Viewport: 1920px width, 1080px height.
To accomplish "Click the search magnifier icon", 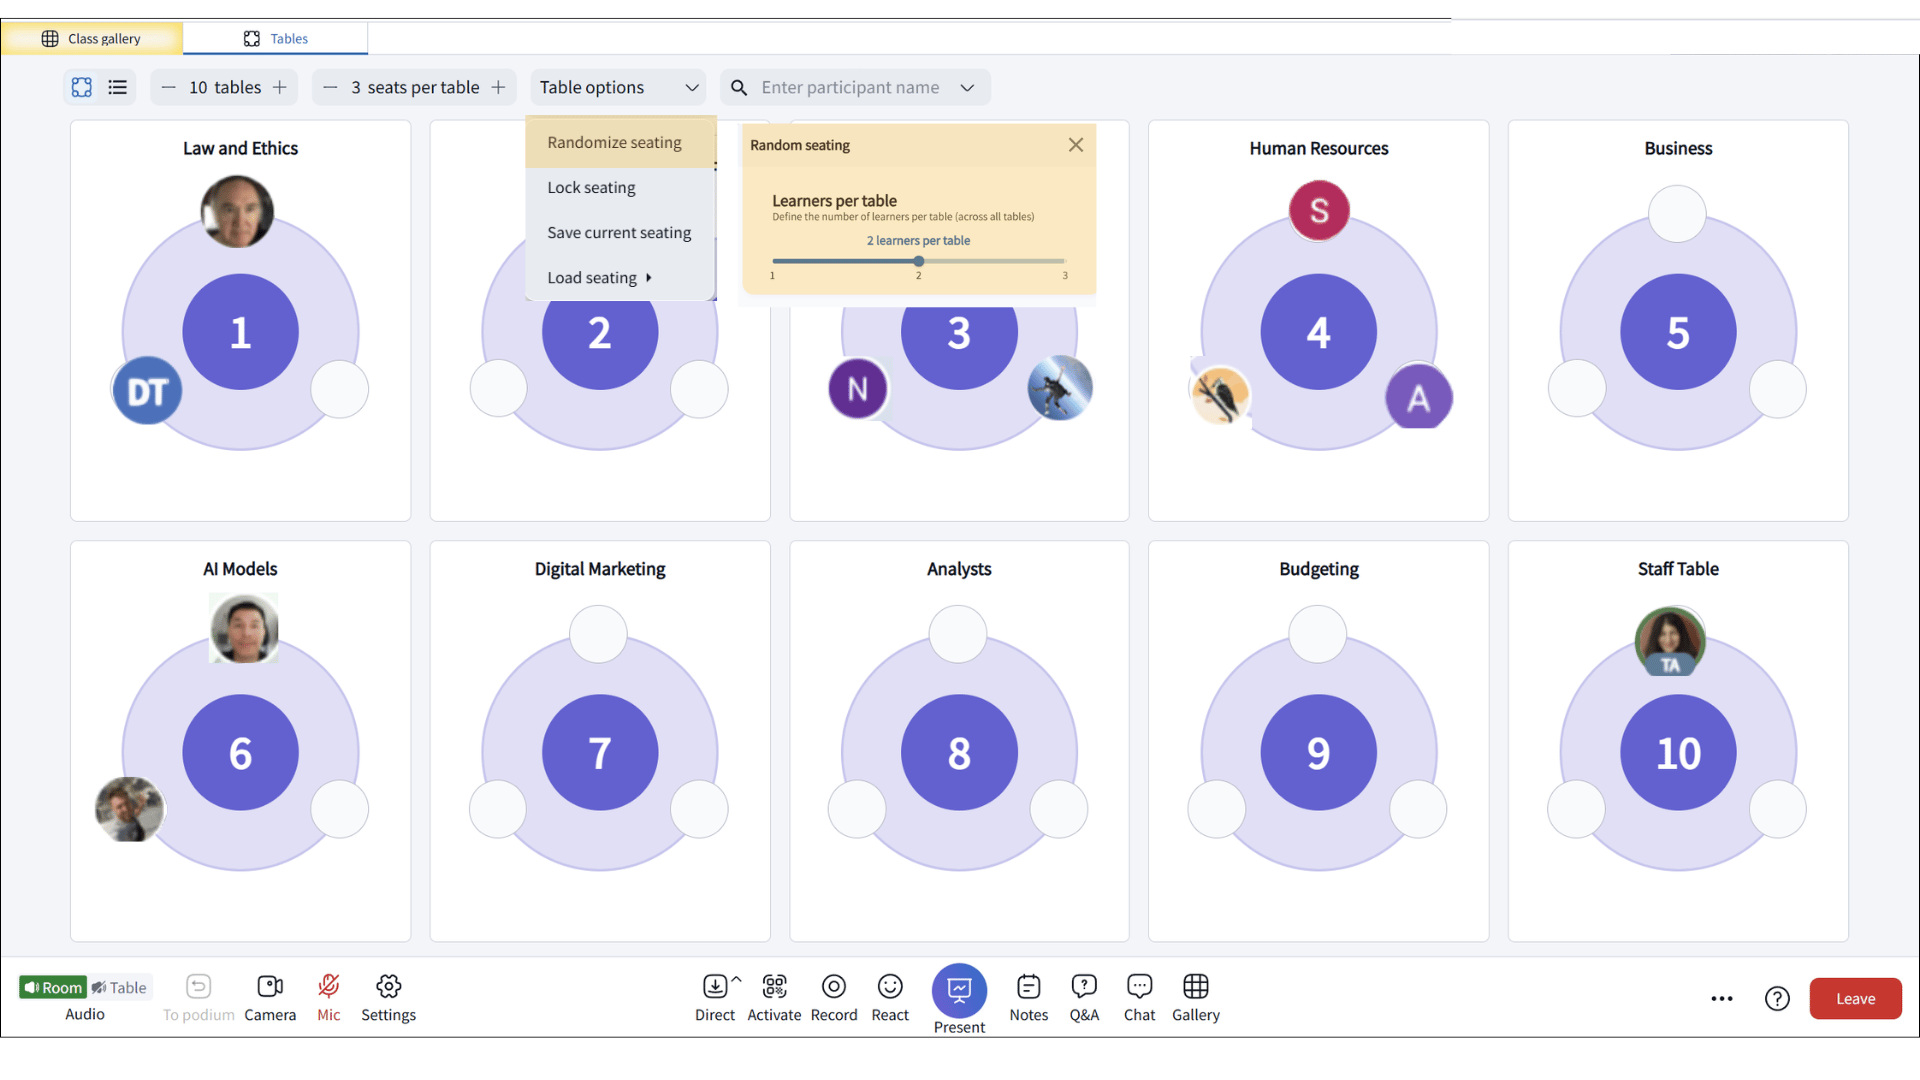I will (739, 88).
